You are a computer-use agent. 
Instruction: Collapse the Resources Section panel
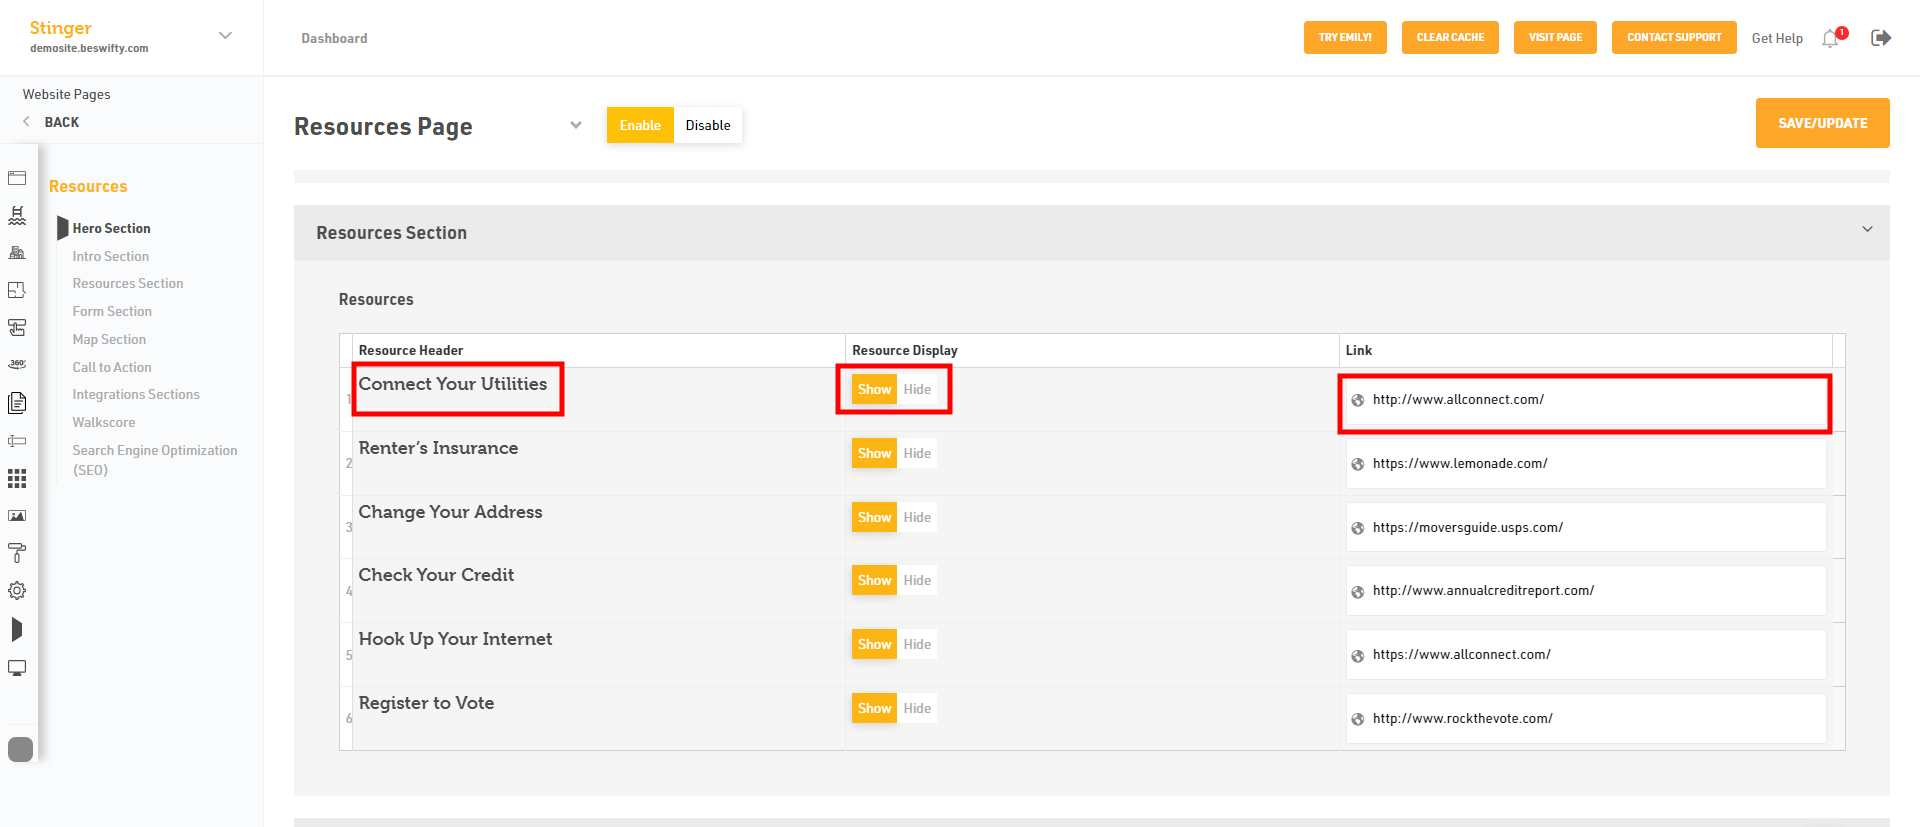1867,230
